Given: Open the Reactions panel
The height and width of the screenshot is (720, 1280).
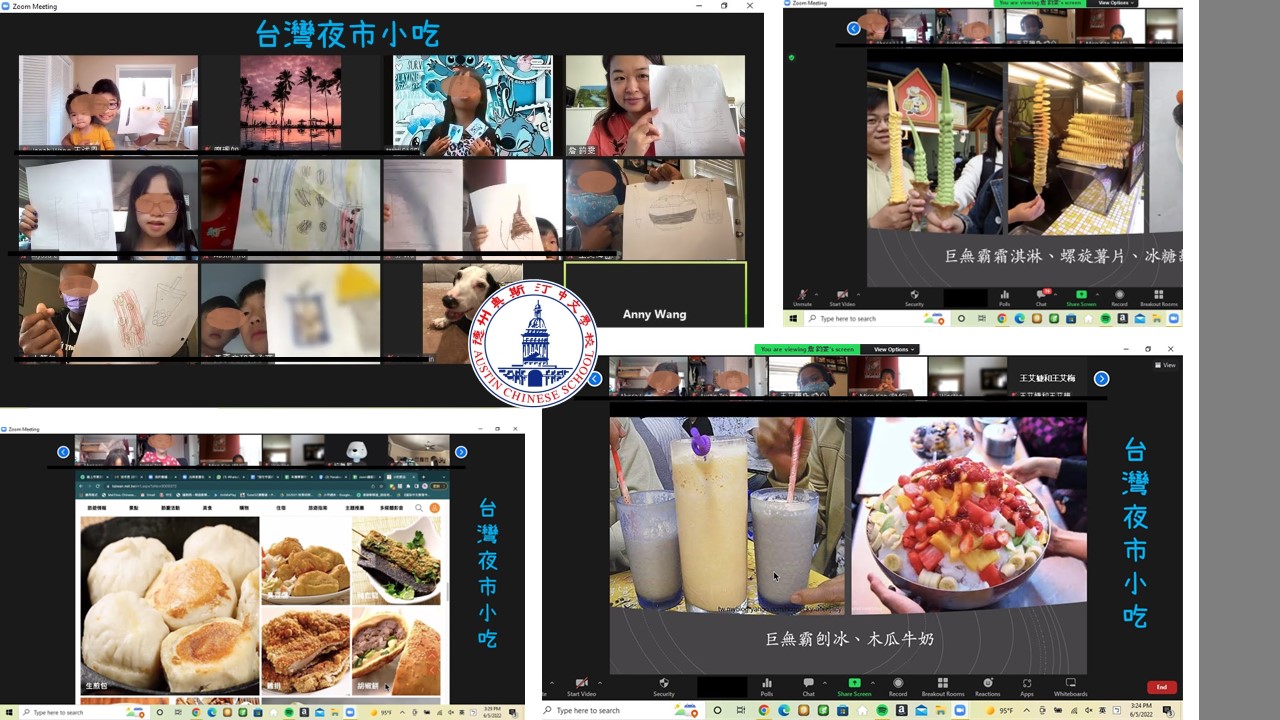Looking at the screenshot, I should point(987,686).
